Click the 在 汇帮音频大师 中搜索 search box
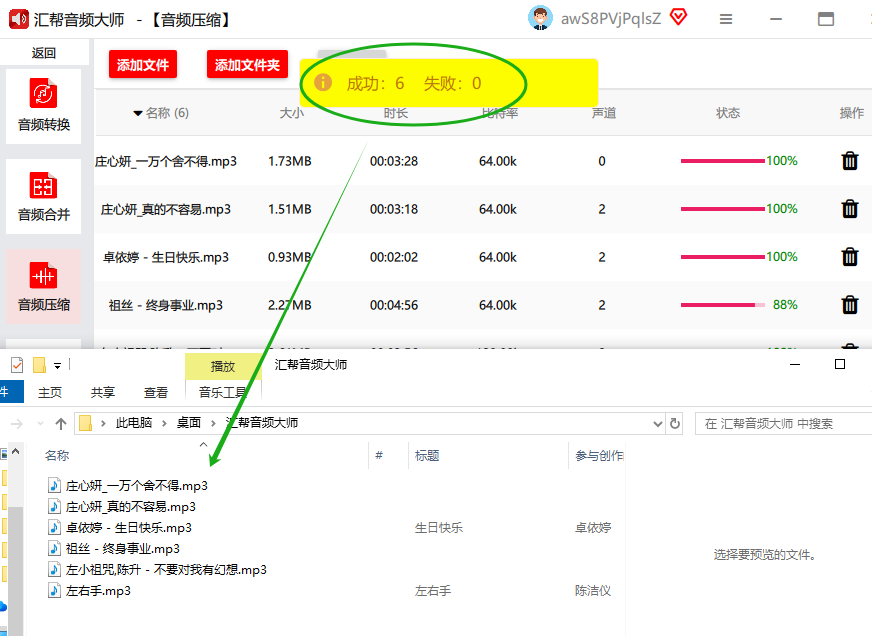 (780, 423)
